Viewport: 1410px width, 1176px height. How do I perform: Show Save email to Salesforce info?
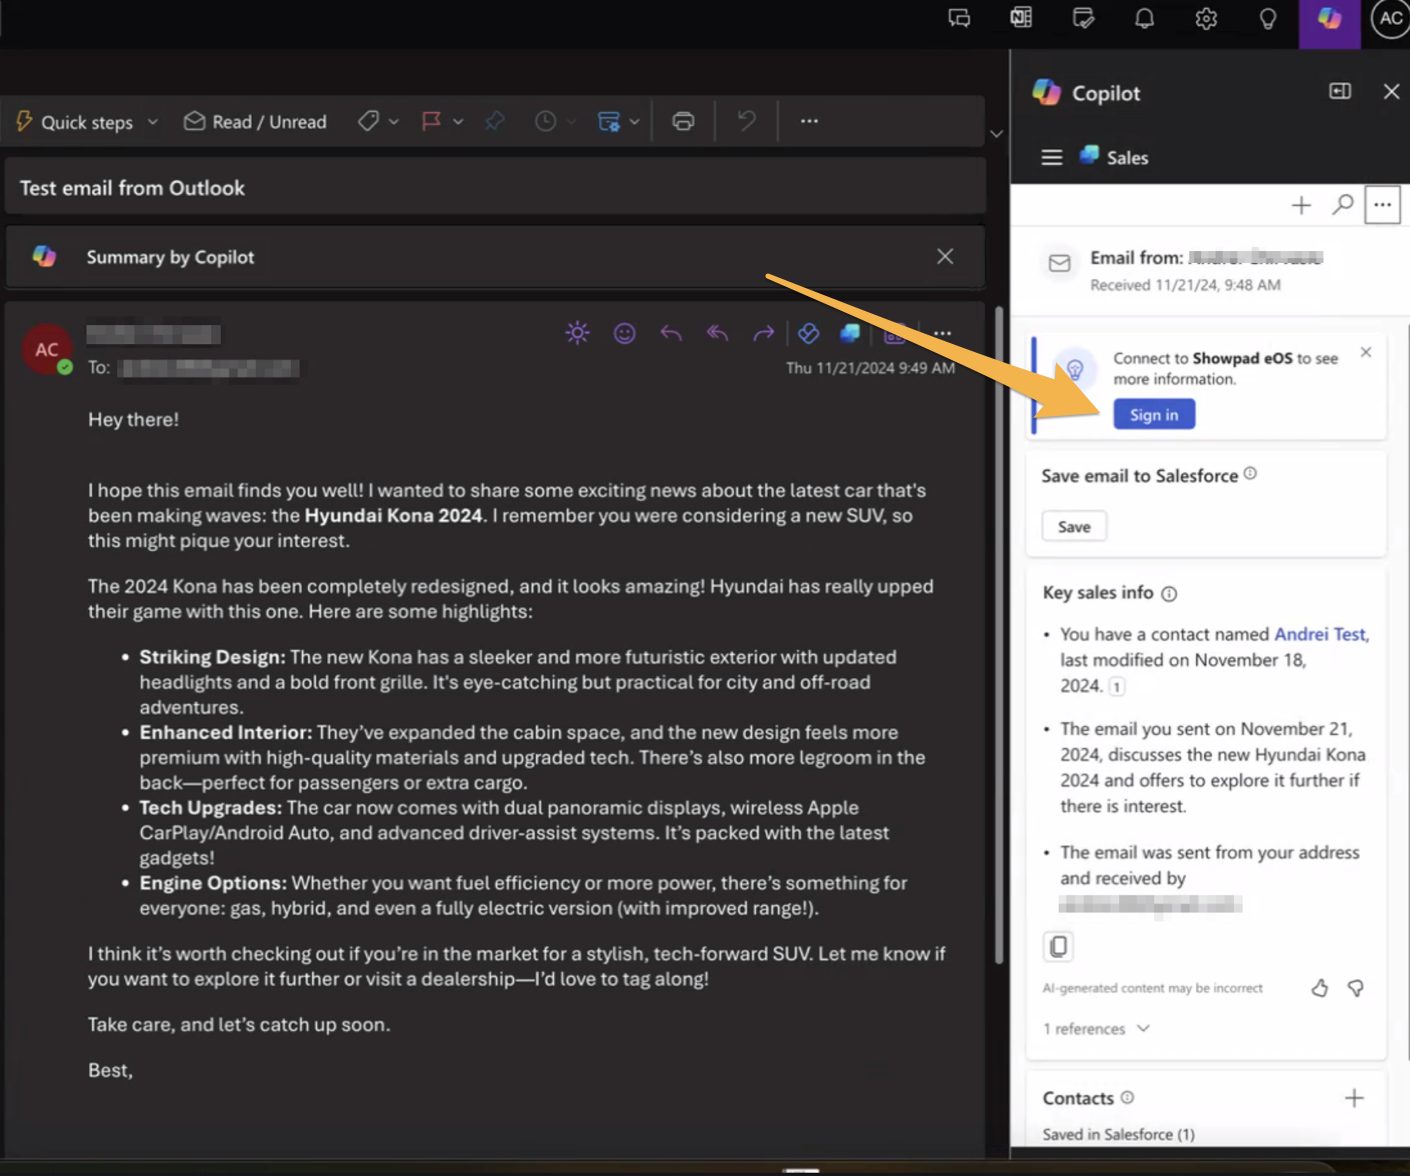(x=1250, y=474)
